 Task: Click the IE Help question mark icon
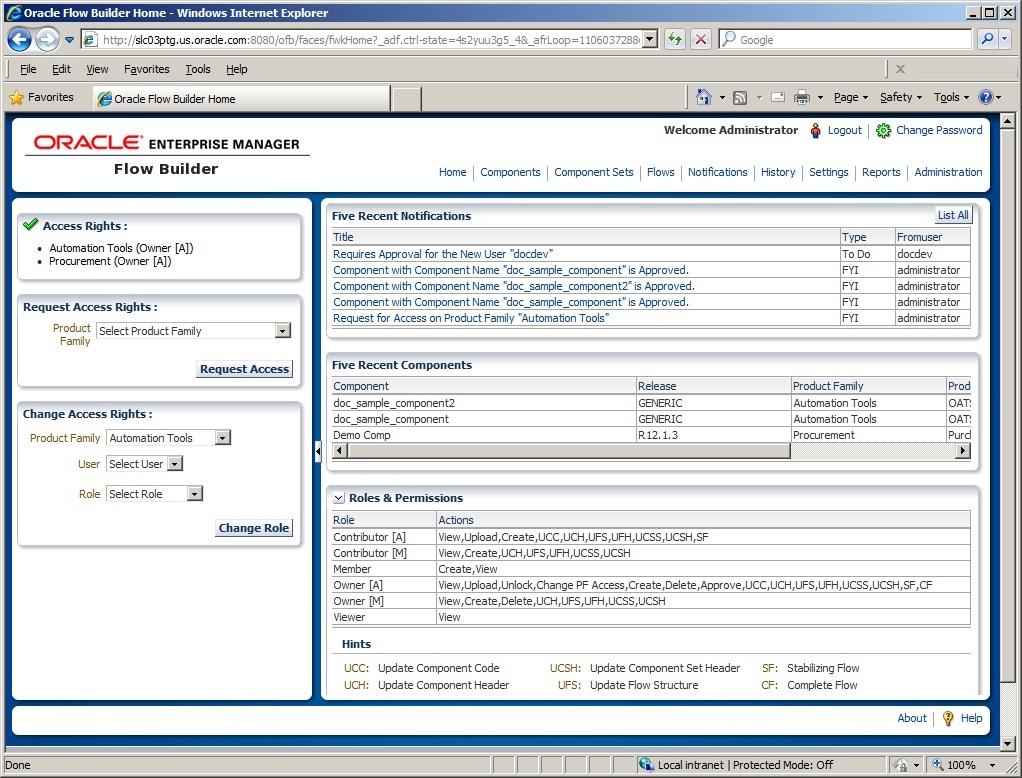[986, 97]
